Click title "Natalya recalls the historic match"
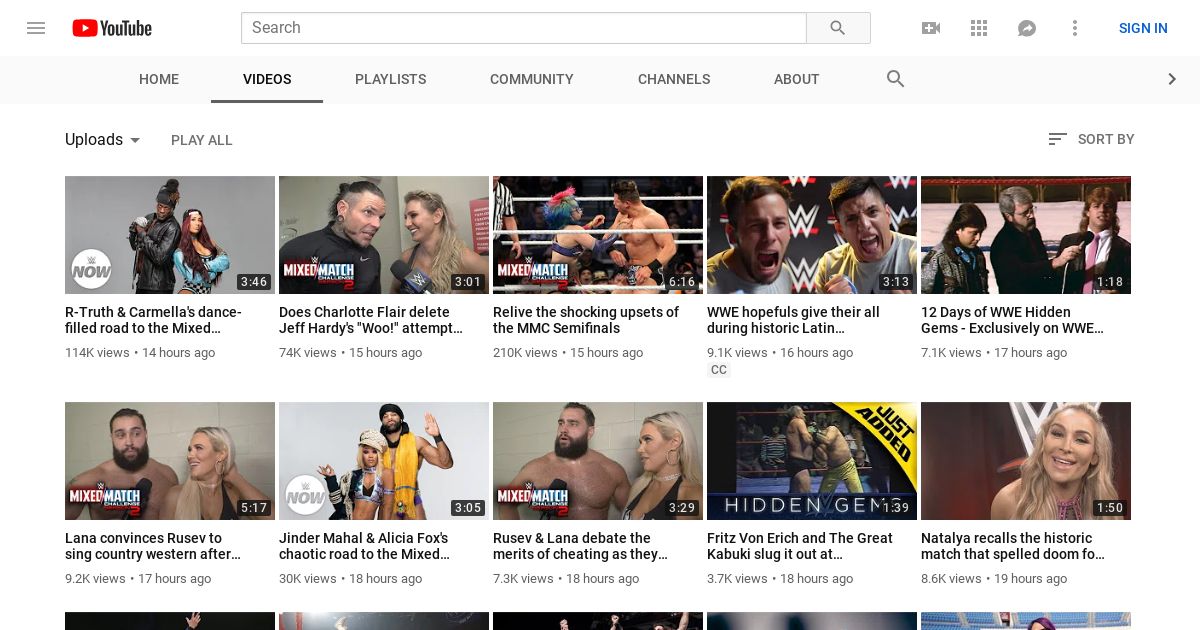Screen dimensions: 1200x630 point(1013,546)
